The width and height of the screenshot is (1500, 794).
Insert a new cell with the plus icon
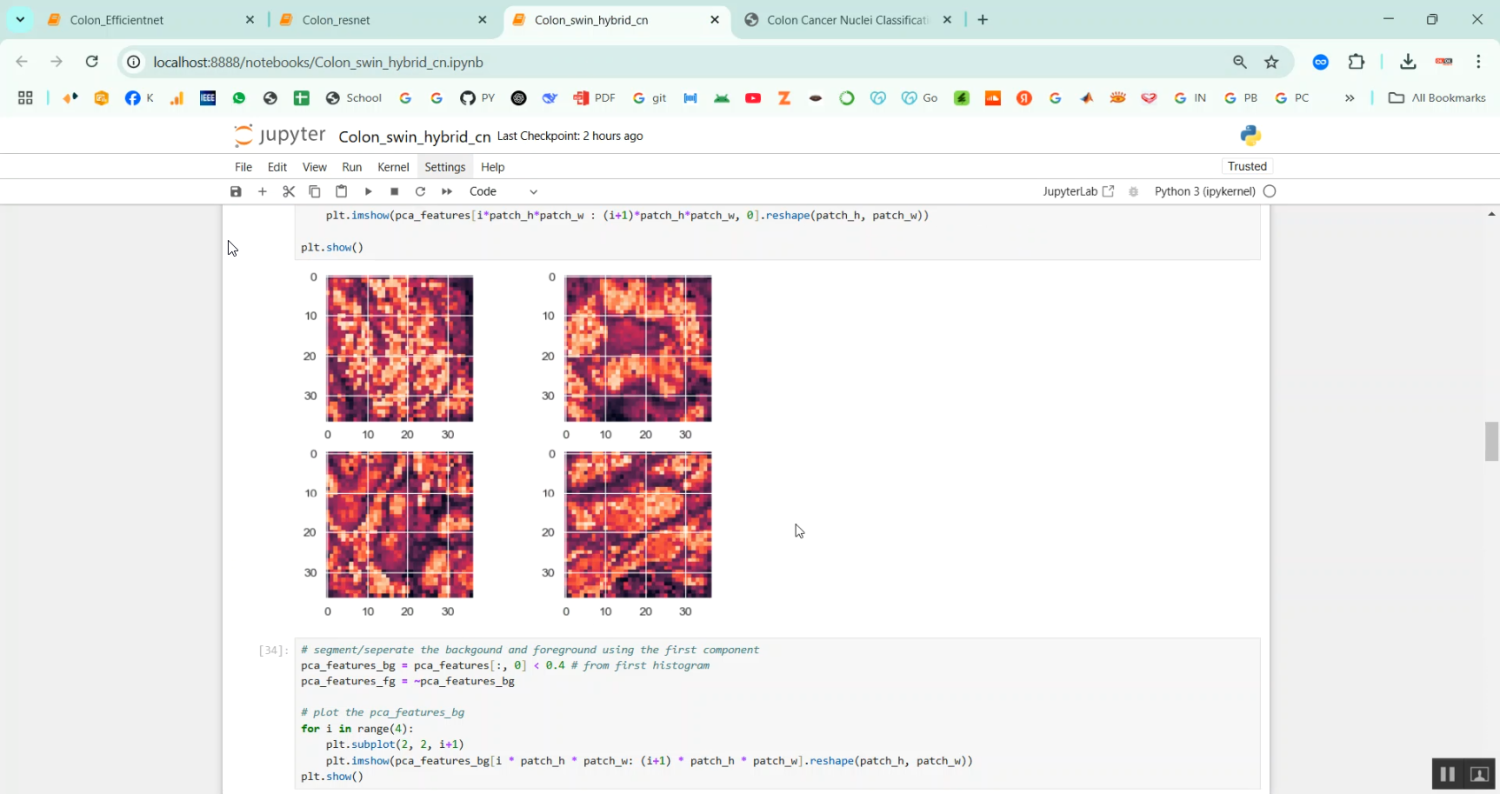point(262,191)
